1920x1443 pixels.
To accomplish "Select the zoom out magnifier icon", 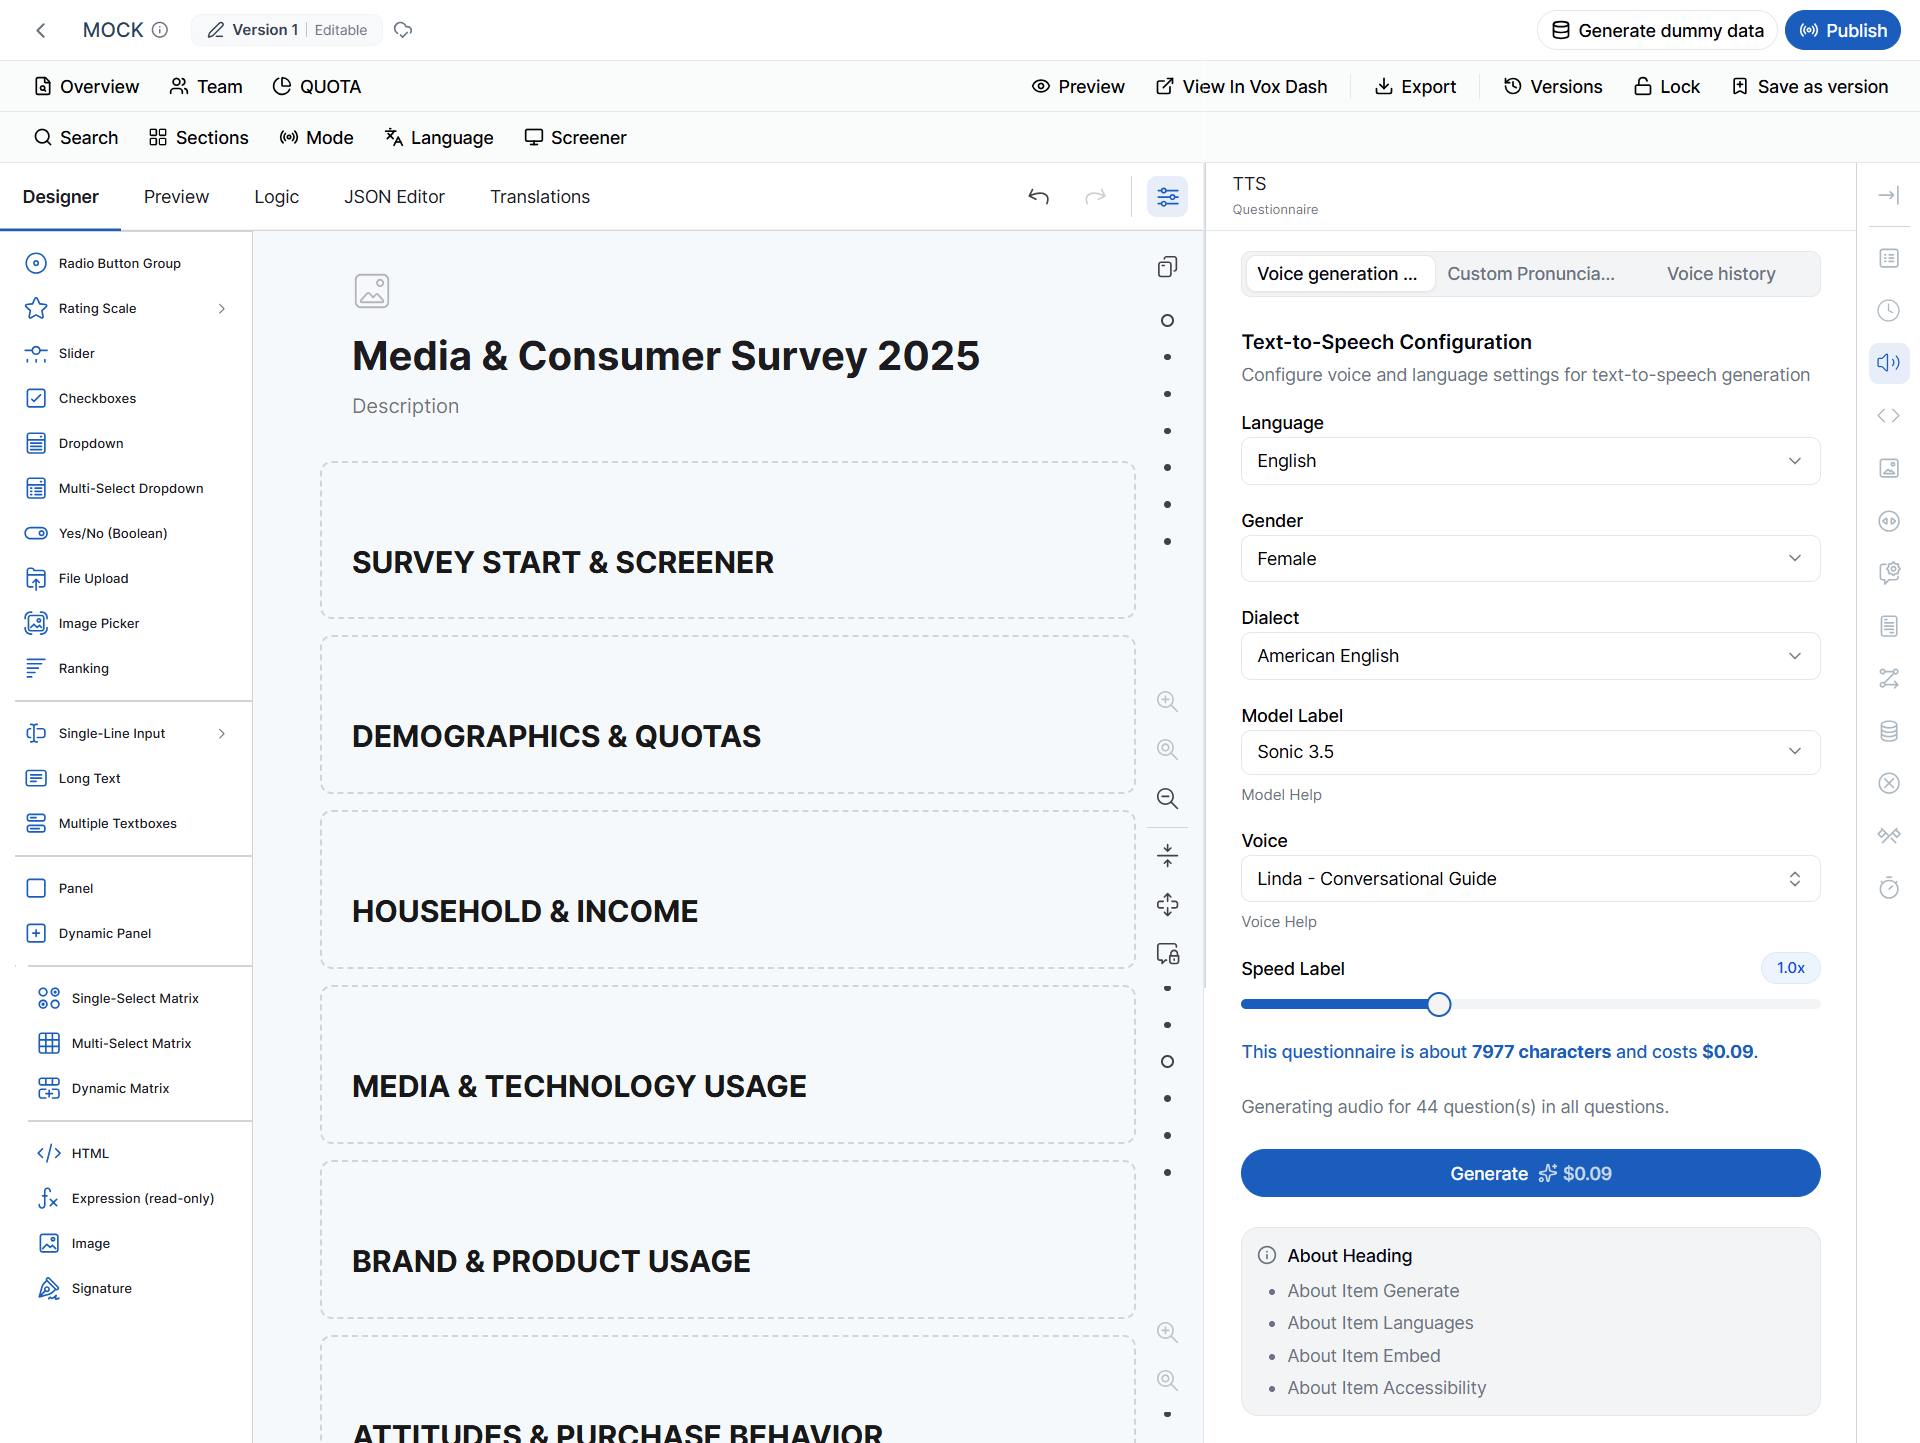I will point(1167,798).
